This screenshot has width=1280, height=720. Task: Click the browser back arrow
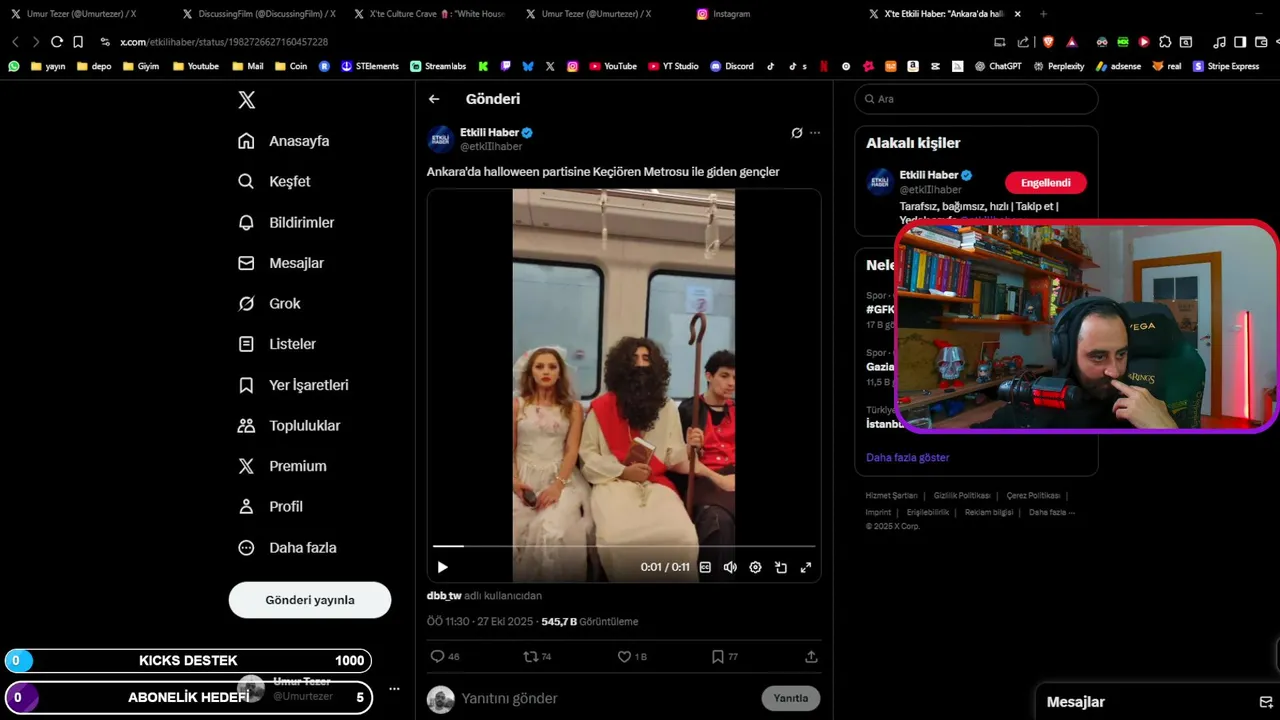pyautogui.click(x=15, y=42)
